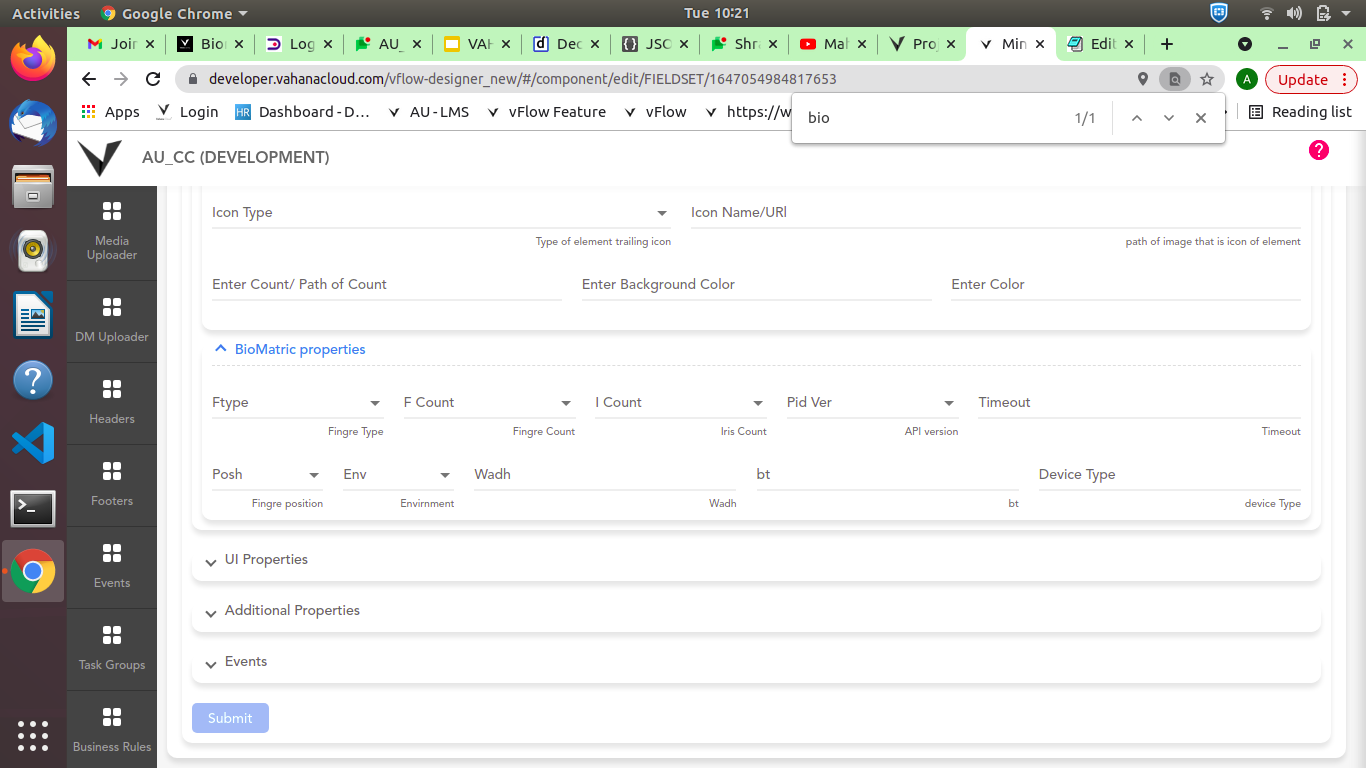Switch to VAH browser tab
1366x768 pixels.
click(x=477, y=44)
